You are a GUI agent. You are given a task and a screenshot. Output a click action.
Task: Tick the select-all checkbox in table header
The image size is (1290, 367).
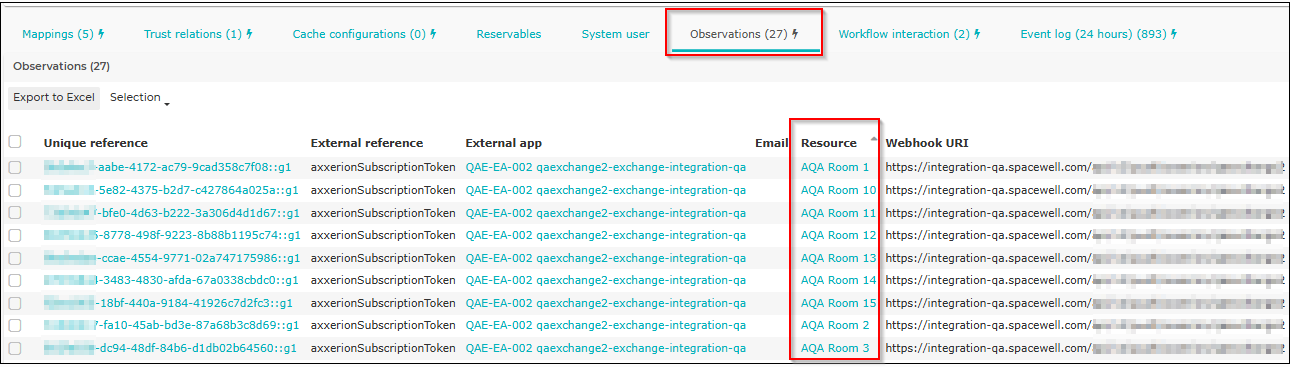15,142
